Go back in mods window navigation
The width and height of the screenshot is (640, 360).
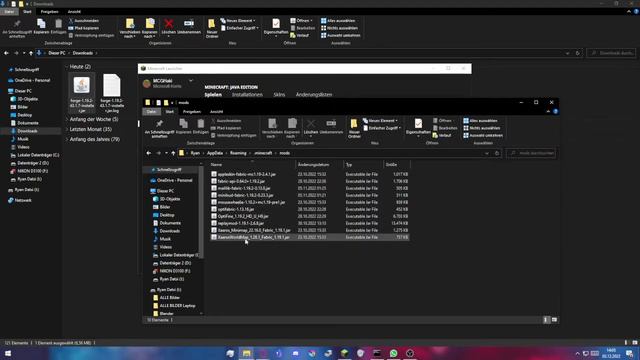[x=149, y=153]
